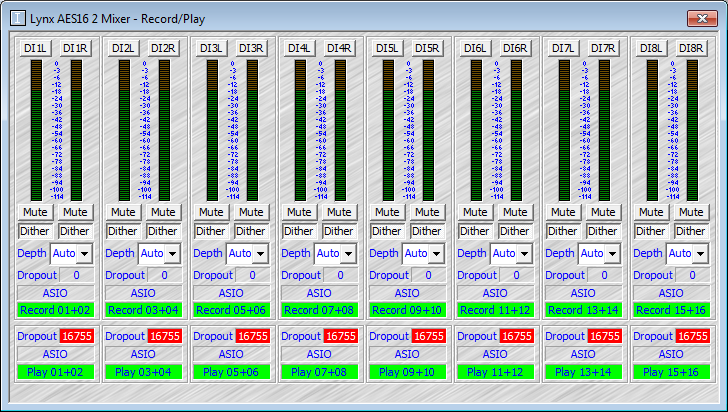Click the Record 01+02 status label
728x412 pixels.
(x=55, y=310)
